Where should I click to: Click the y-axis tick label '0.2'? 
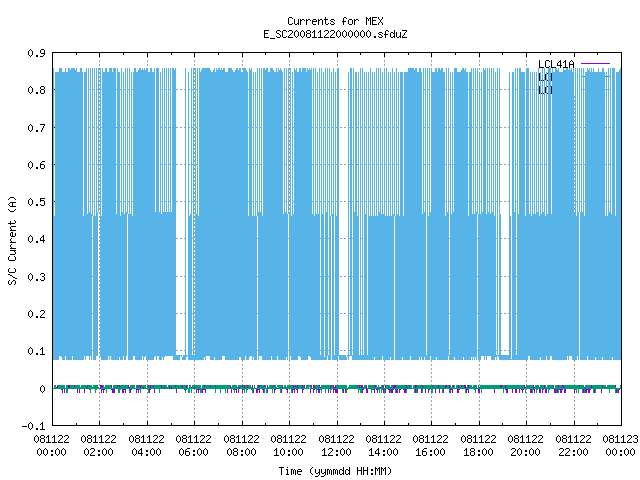36,314
